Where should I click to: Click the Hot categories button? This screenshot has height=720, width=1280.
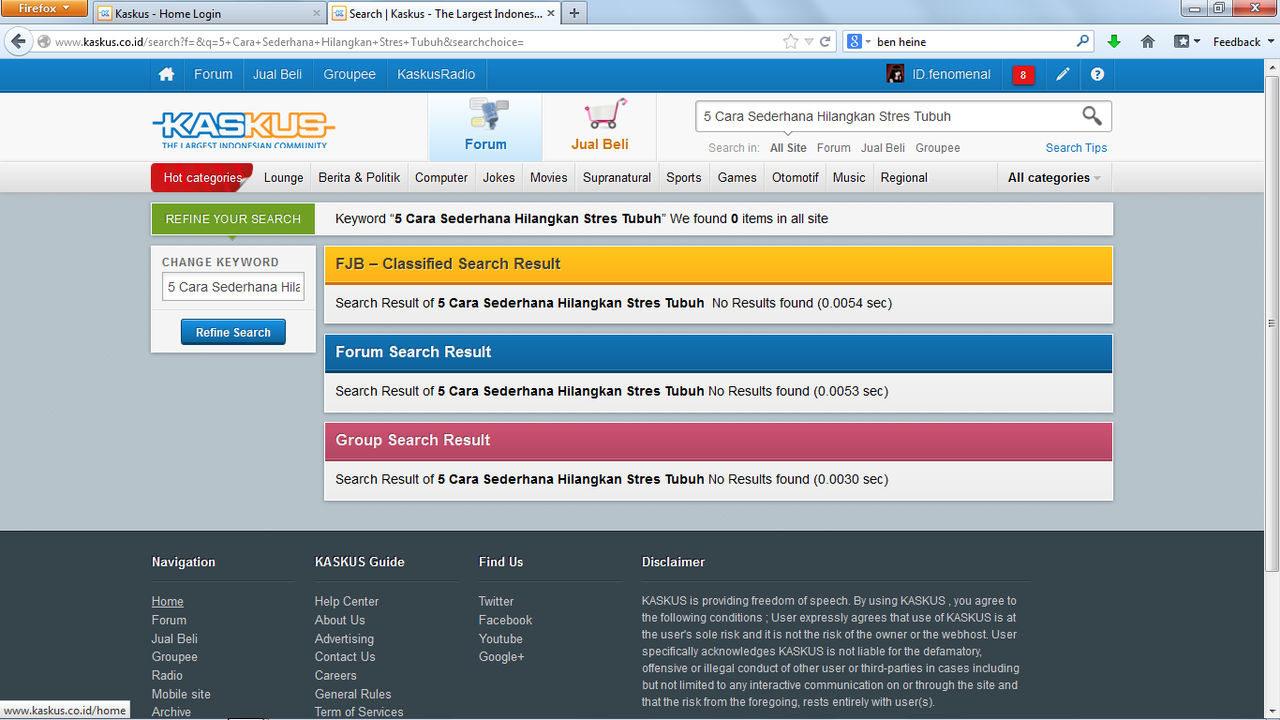pos(203,178)
